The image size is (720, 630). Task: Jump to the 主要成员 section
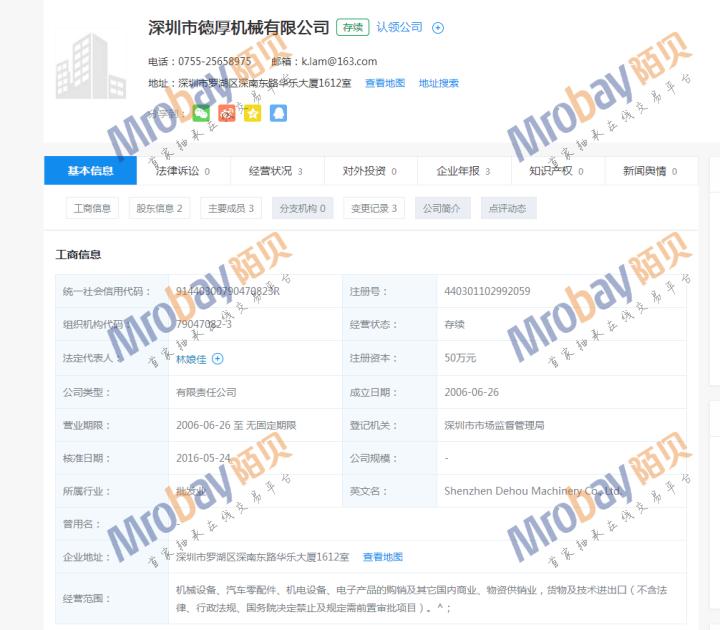230,208
